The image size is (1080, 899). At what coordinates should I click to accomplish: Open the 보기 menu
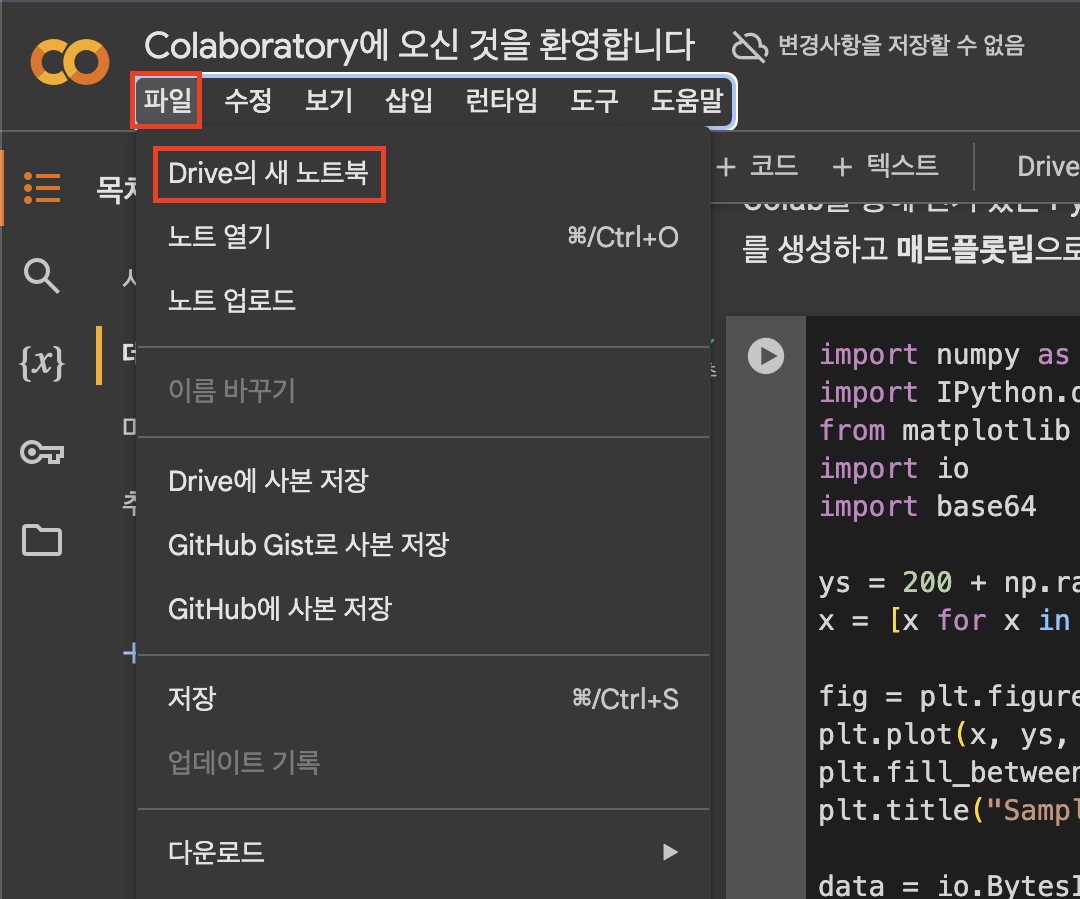pyautogui.click(x=329, y=101)
